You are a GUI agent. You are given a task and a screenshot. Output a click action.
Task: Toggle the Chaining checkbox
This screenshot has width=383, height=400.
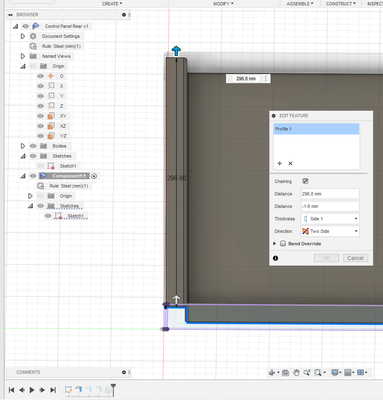(x=305, y=181)
